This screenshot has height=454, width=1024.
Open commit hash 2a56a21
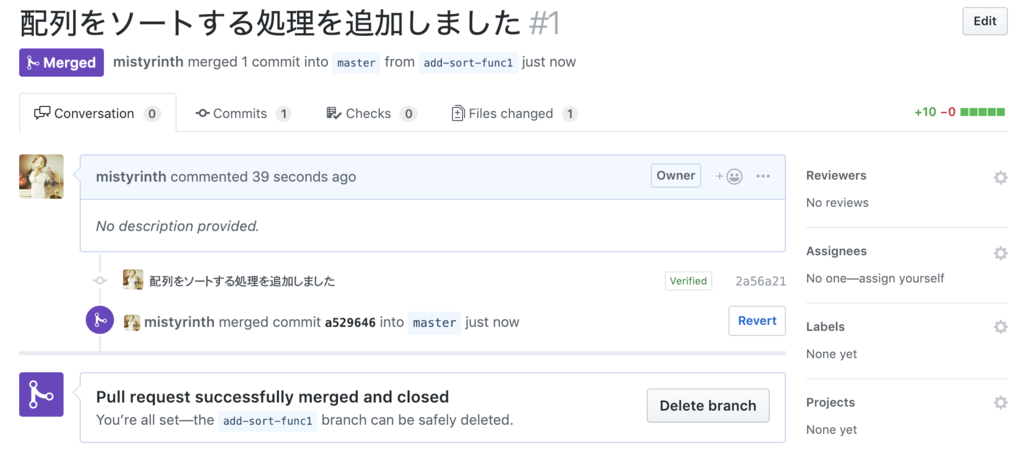(x=760, y=281)
